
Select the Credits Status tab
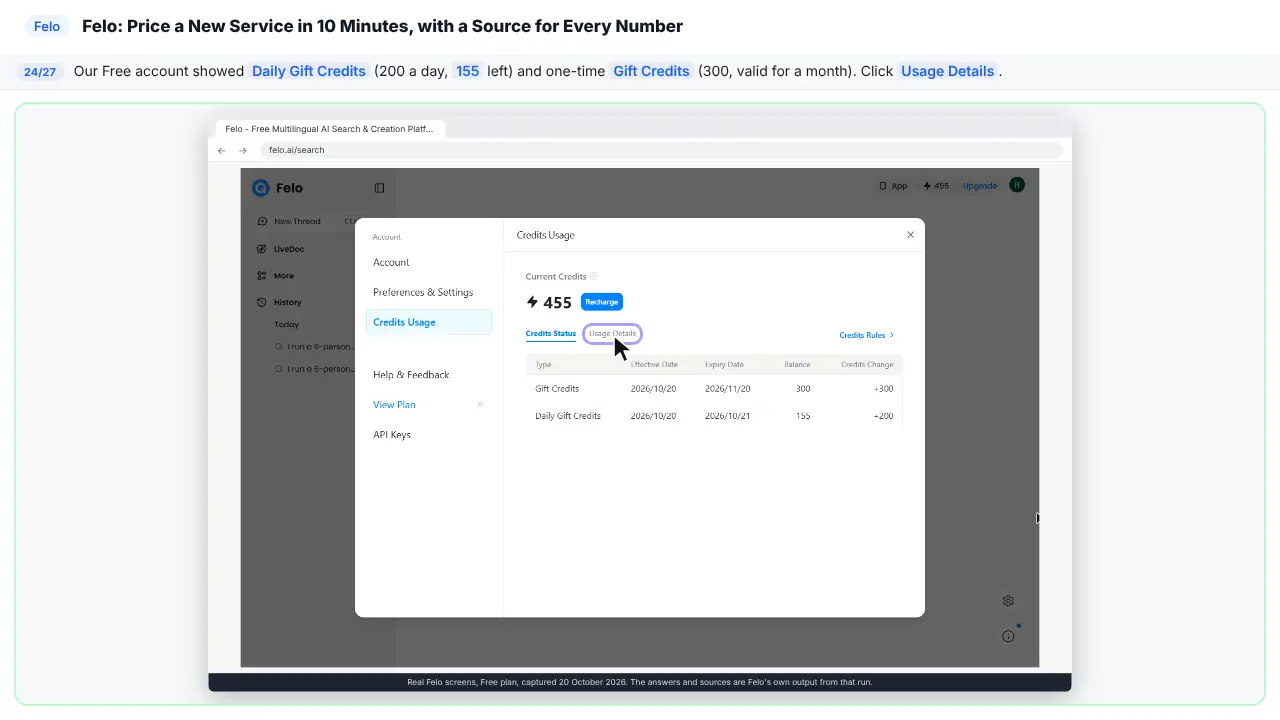tap(551, 334)
